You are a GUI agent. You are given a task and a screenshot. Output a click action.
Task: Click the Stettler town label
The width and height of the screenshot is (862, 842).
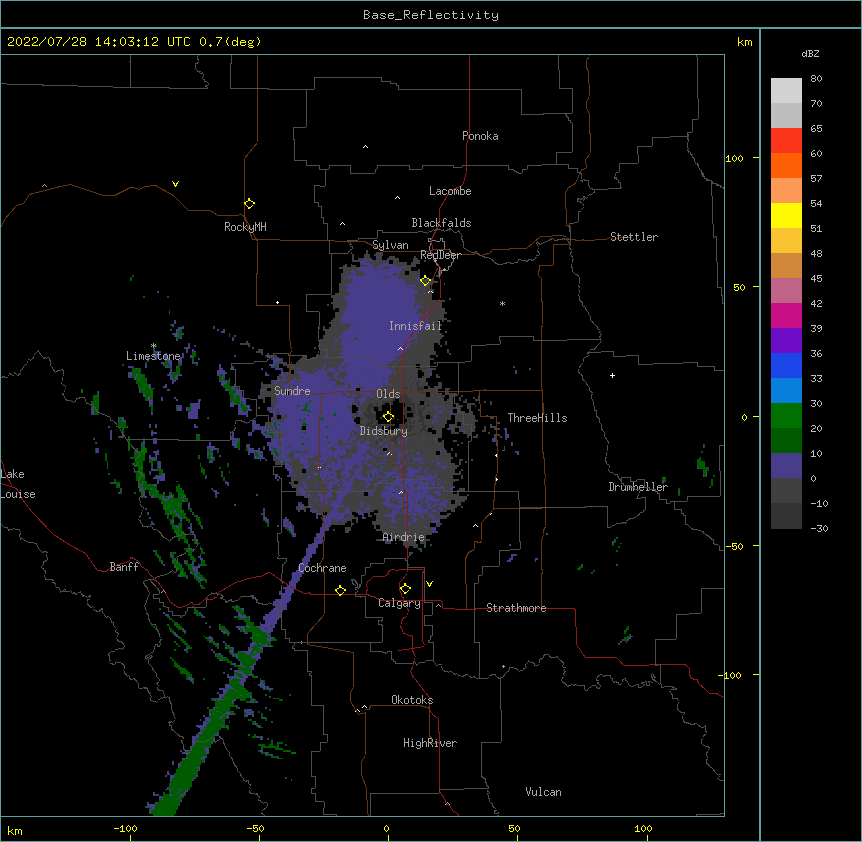pos(634,237)
